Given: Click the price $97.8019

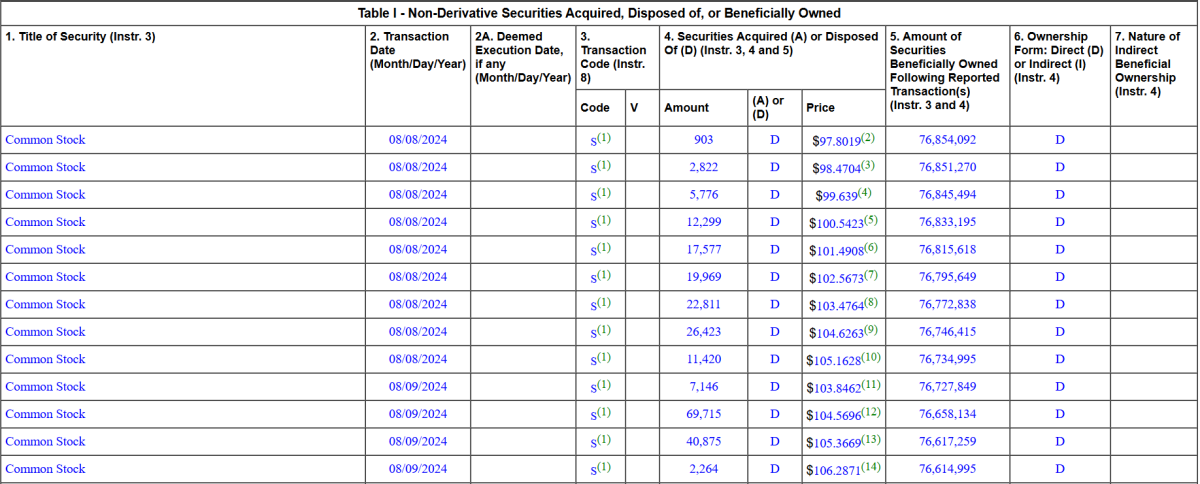Looking at the screenshot, I should coord(836,141).
